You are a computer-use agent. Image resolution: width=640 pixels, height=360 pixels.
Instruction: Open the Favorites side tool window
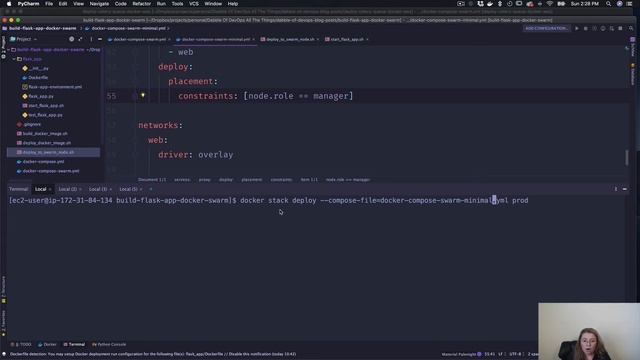tap(4, 323)
